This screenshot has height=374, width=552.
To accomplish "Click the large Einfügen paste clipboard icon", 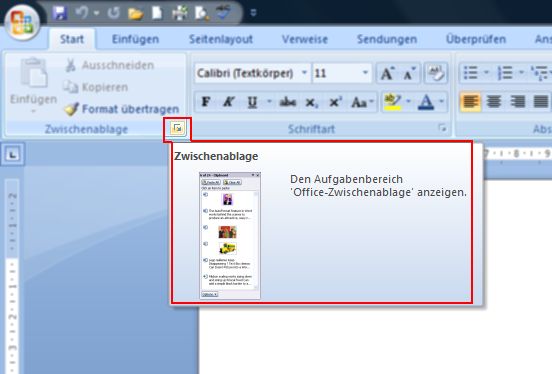I will (34, 73).
